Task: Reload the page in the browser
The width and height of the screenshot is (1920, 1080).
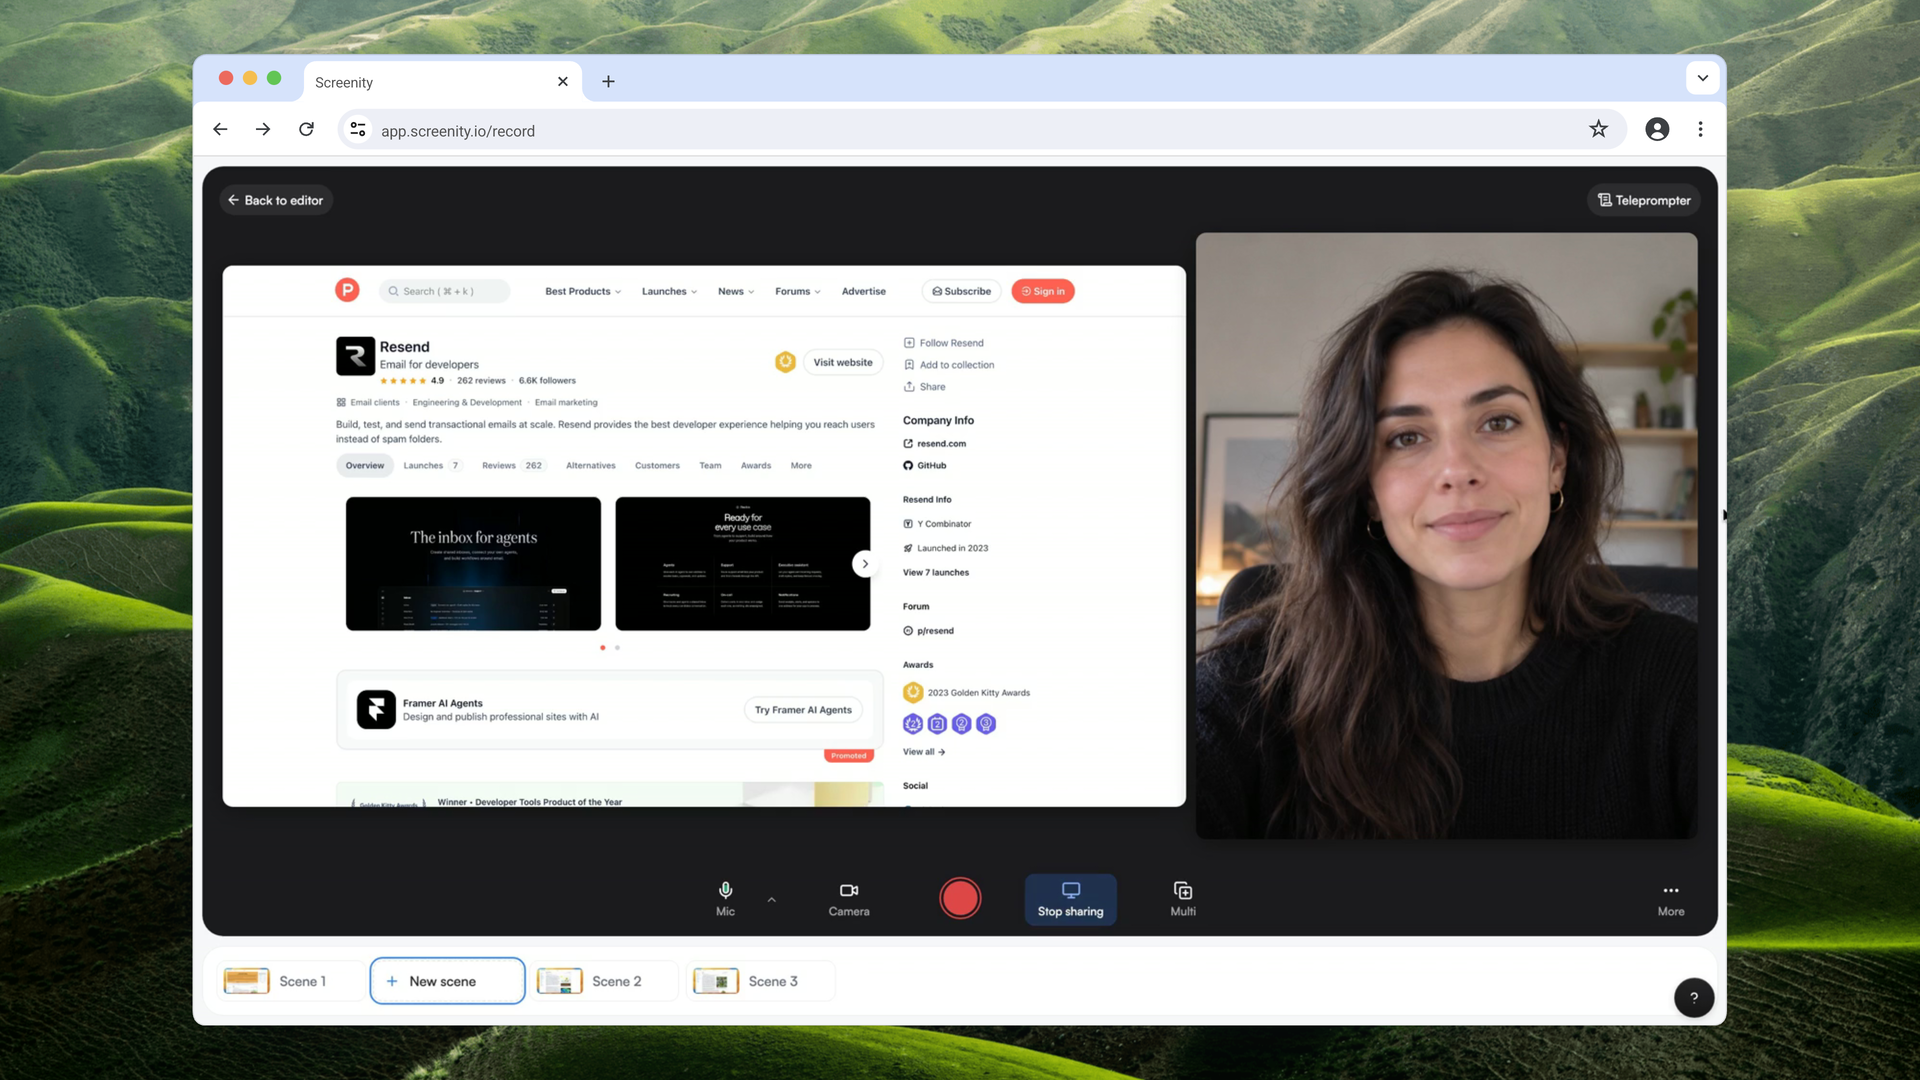Action: coord(306,129)
